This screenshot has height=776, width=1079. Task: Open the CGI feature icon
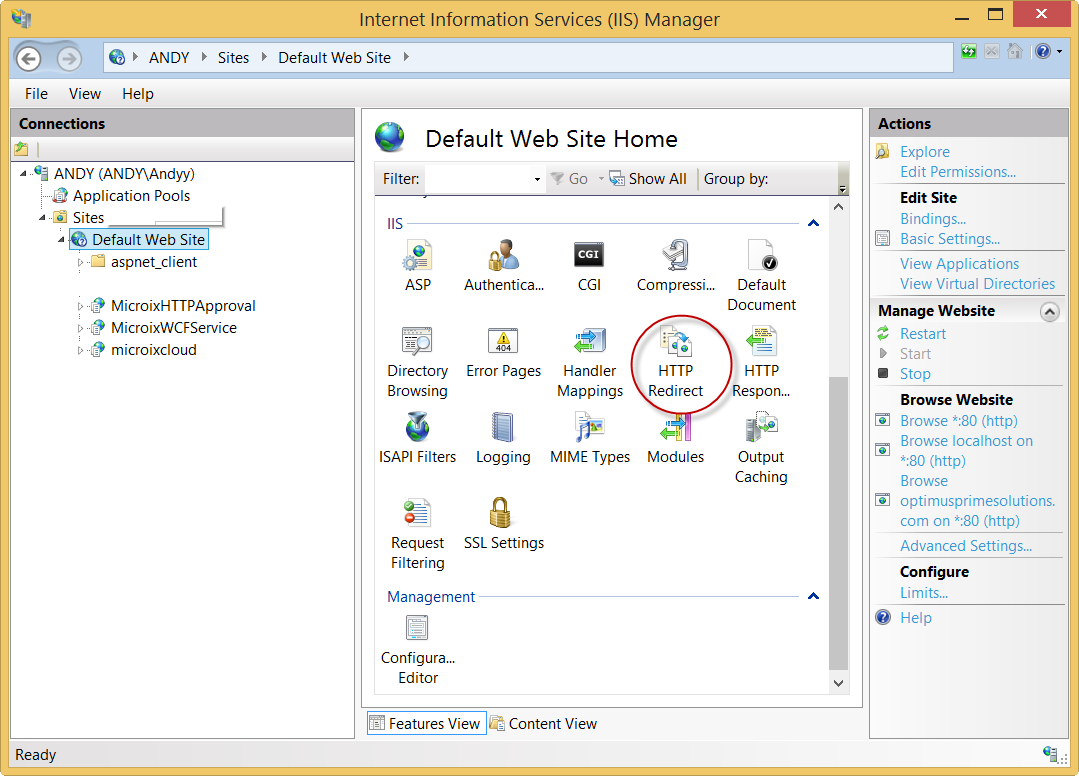point(589,257)
